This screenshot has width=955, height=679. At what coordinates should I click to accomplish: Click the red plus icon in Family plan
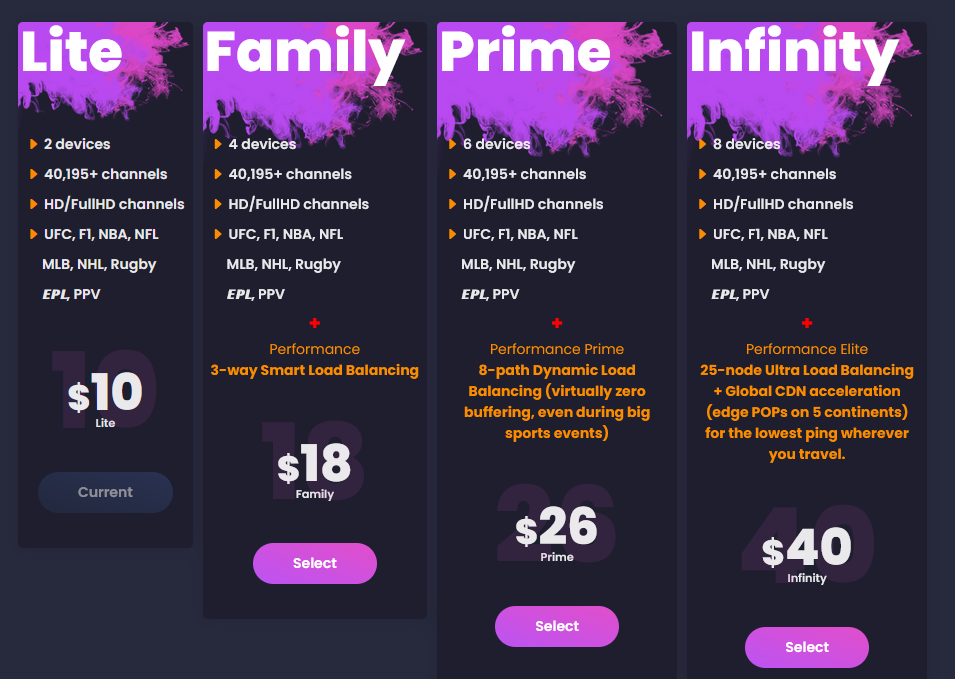click(315, 323)
